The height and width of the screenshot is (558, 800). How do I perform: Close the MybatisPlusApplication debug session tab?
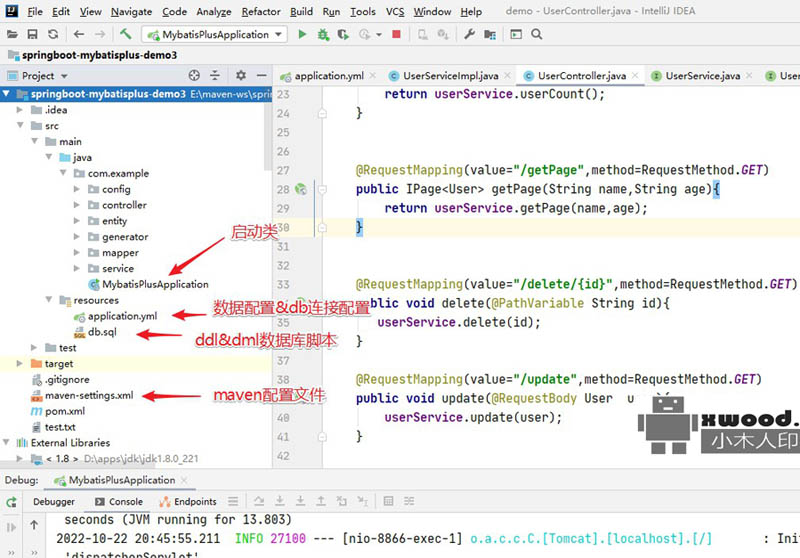[184, 480]
